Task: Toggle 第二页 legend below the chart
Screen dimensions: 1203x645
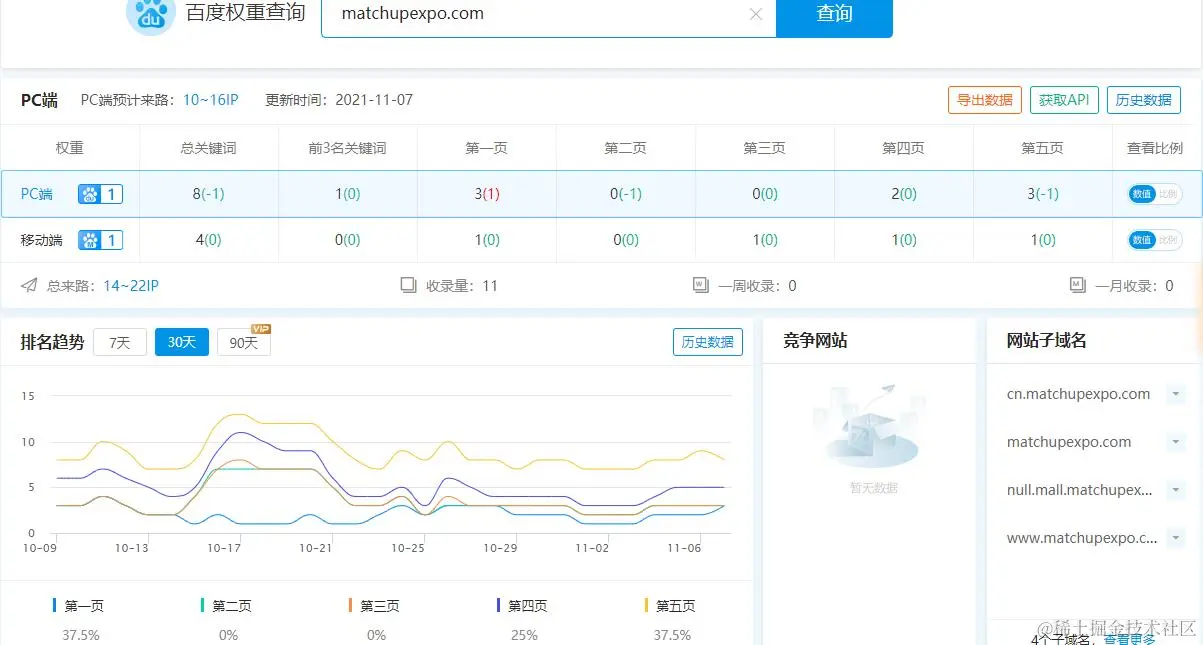Action: point(229,605)
